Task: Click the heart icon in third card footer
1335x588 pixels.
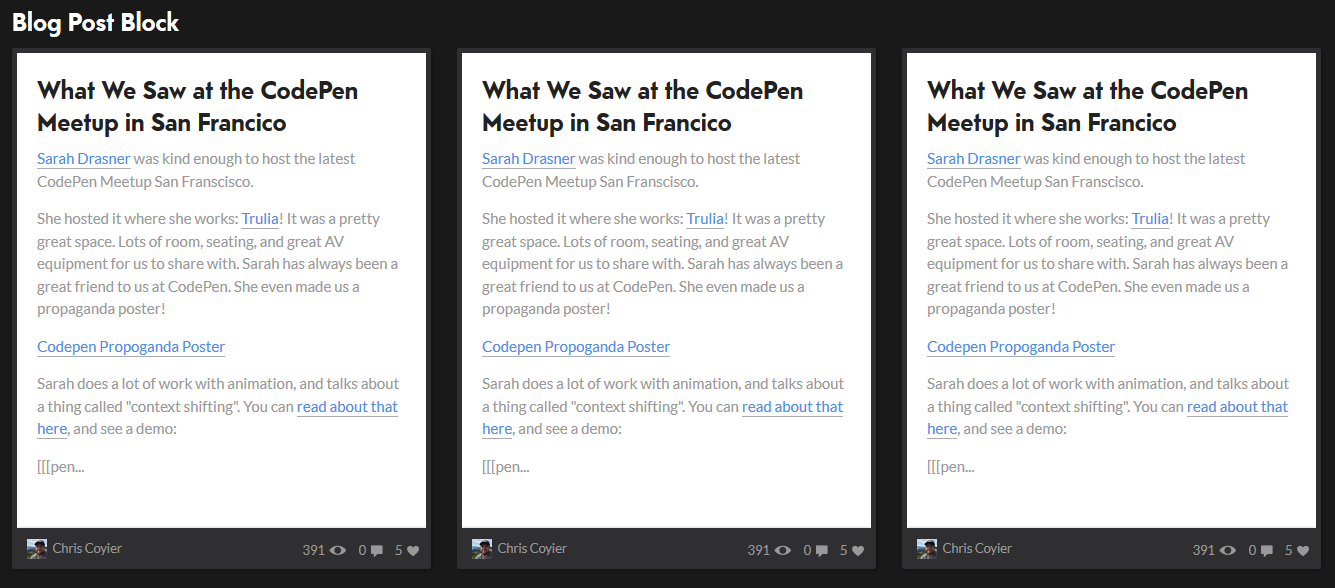Action: pos(1303,551)
